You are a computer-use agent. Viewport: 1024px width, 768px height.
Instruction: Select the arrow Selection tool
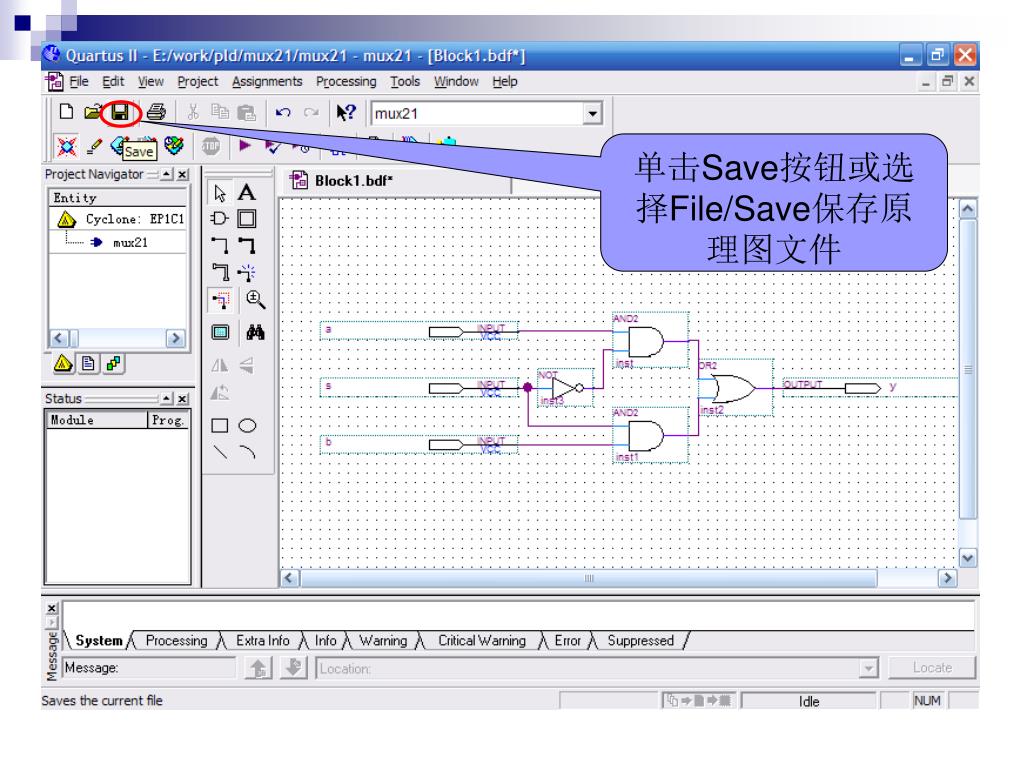point(219,193)
